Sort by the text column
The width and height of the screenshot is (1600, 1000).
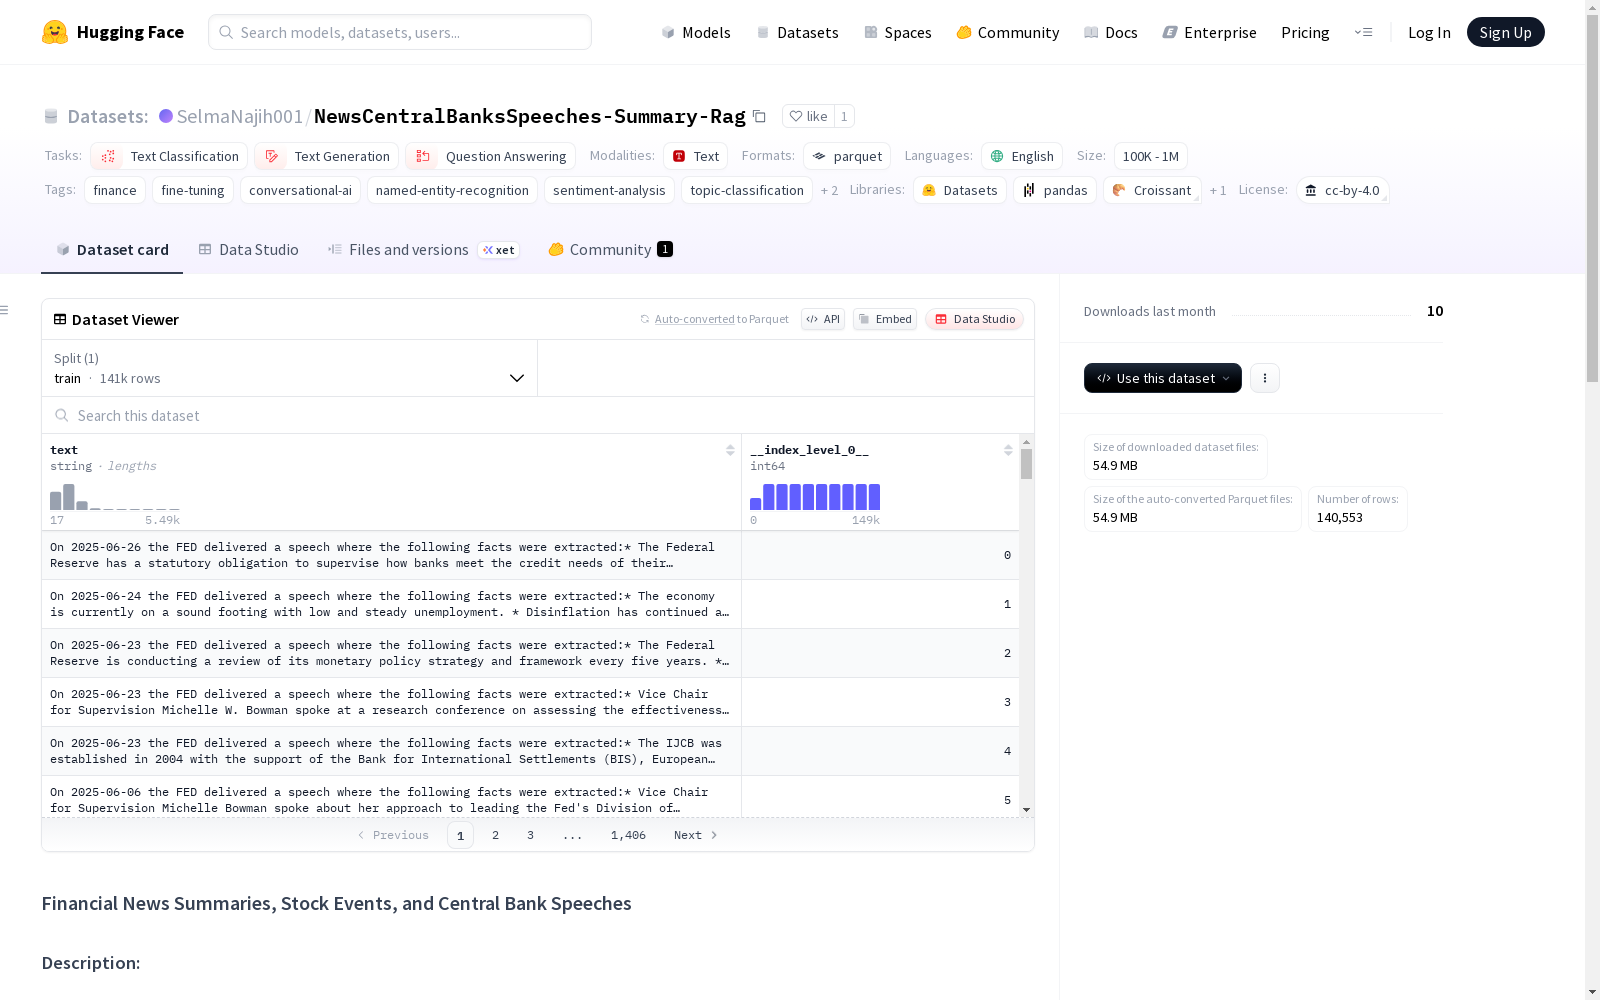click(730, 450)
